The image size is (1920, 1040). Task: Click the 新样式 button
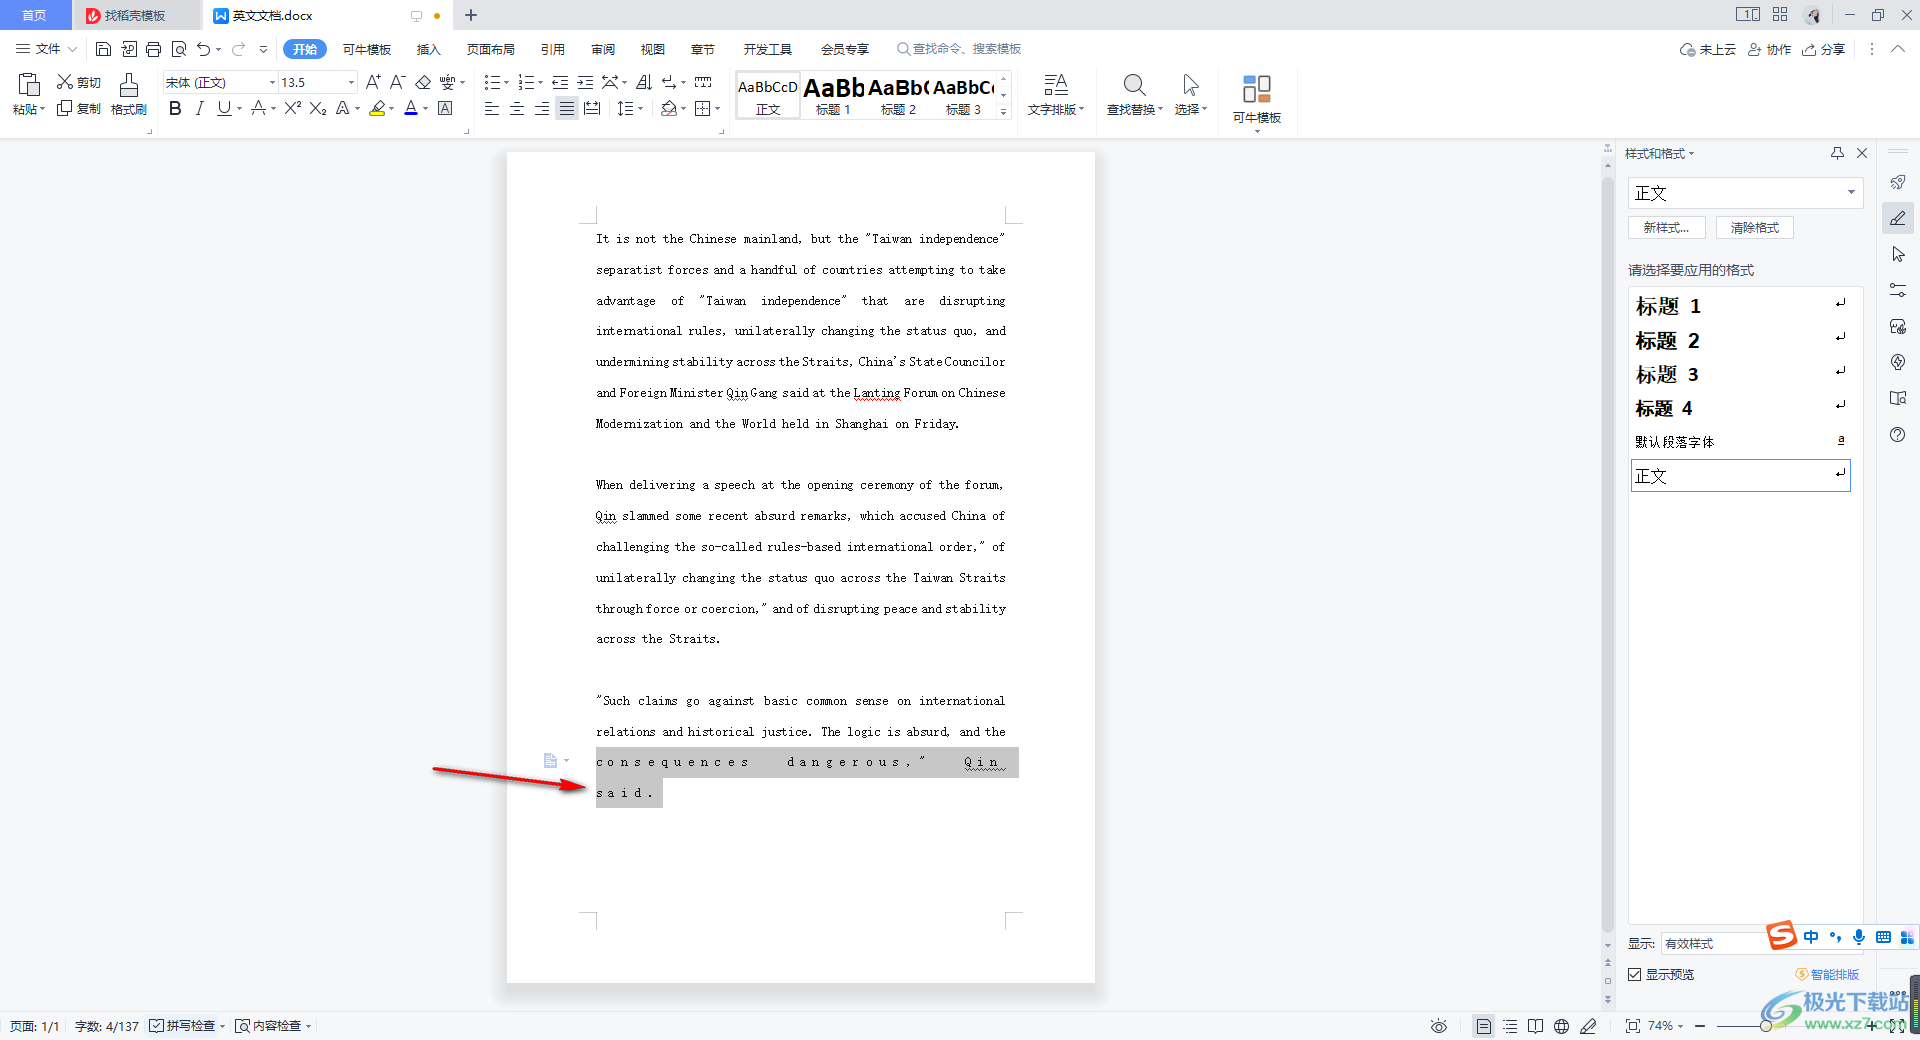(x=1666, y=227)
